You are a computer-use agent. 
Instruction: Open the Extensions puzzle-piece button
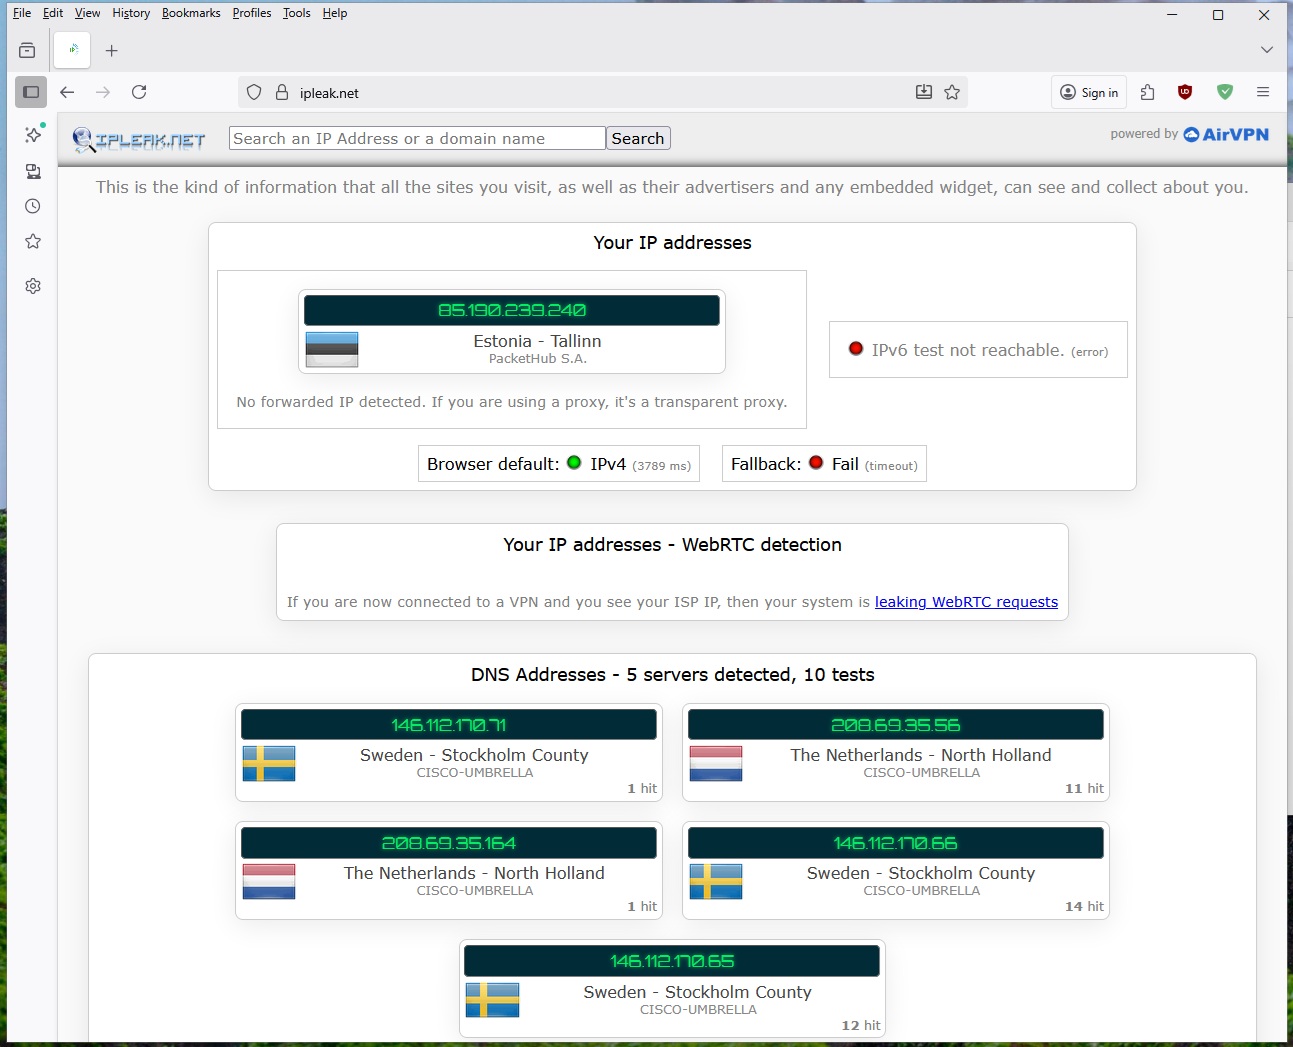pos(1147,92)
